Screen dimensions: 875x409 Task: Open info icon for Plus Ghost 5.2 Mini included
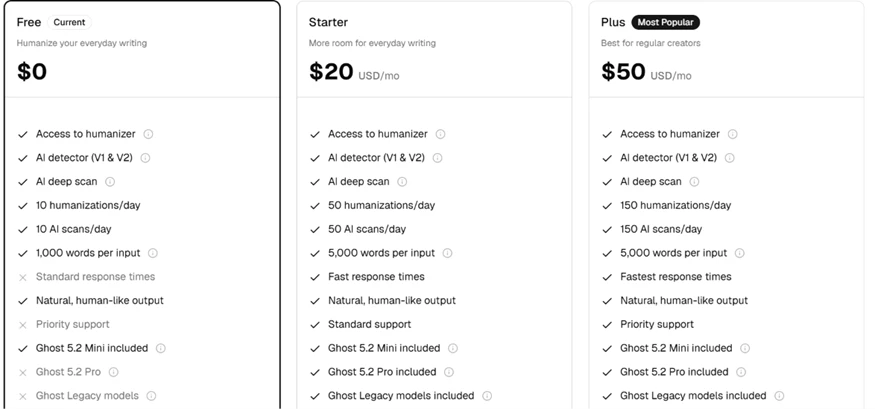745,348
